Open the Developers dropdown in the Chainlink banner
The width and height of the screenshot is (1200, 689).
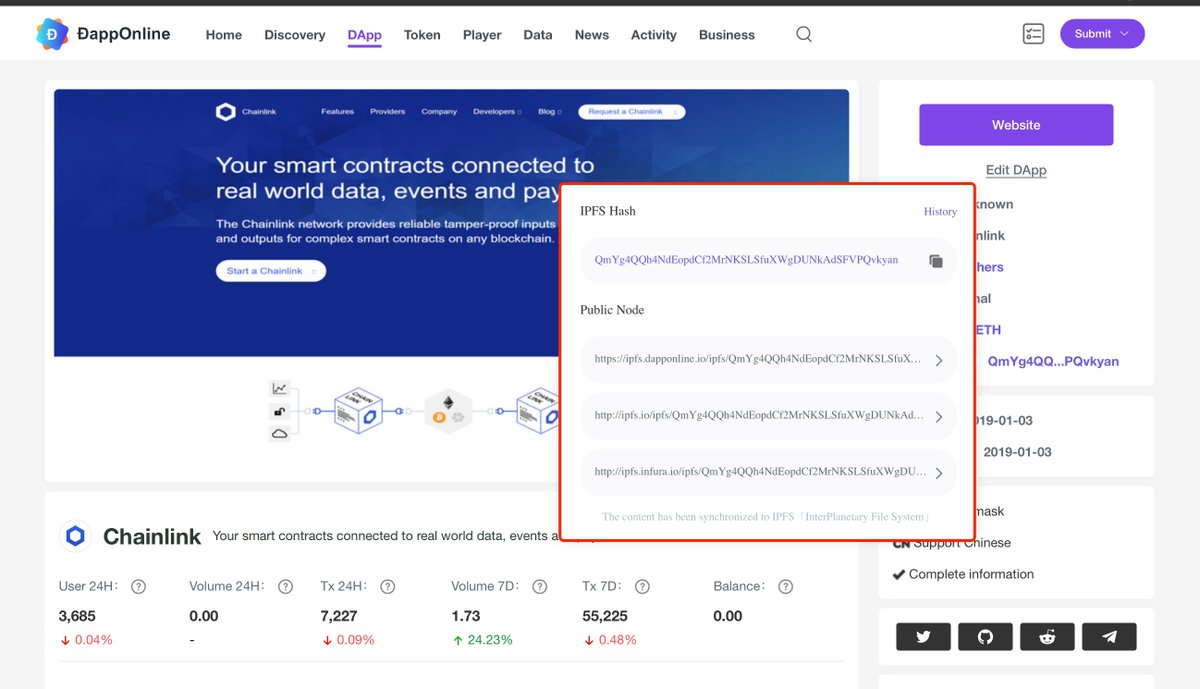(x=497, y=111)
